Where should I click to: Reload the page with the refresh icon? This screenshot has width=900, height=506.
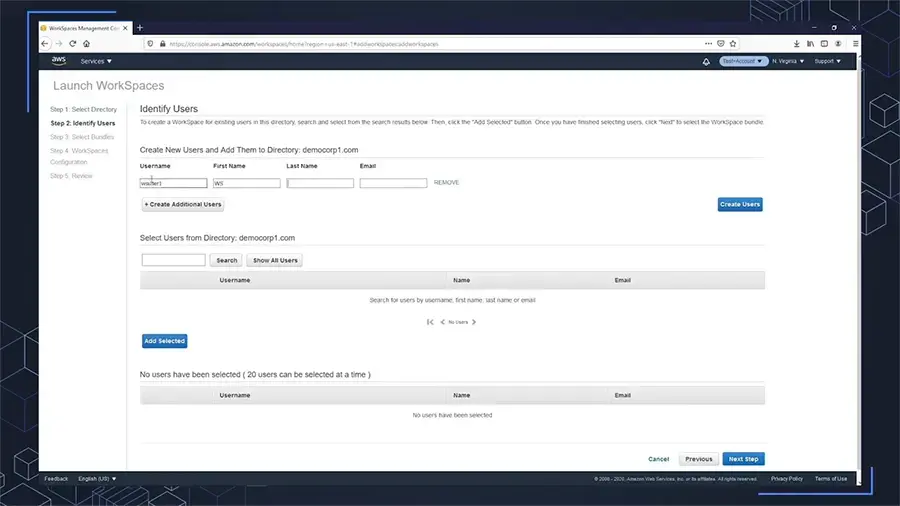[x=73, y=44]
